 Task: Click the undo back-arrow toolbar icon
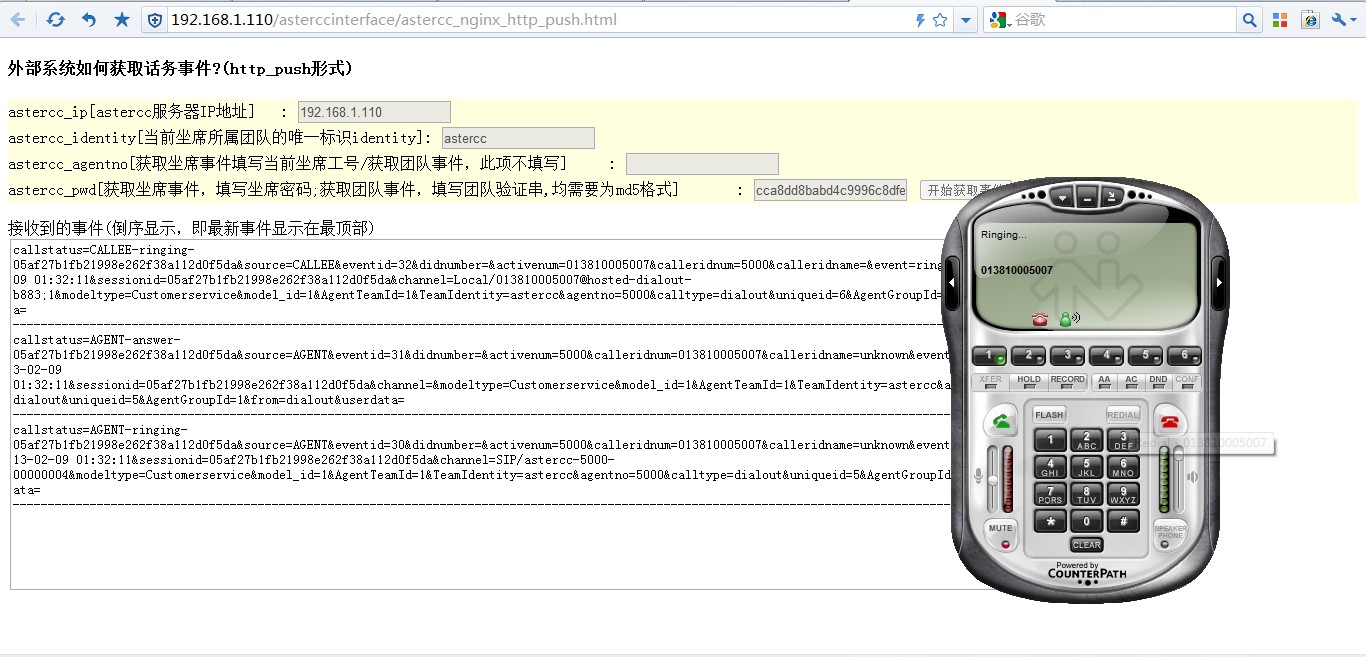point(89,19)
